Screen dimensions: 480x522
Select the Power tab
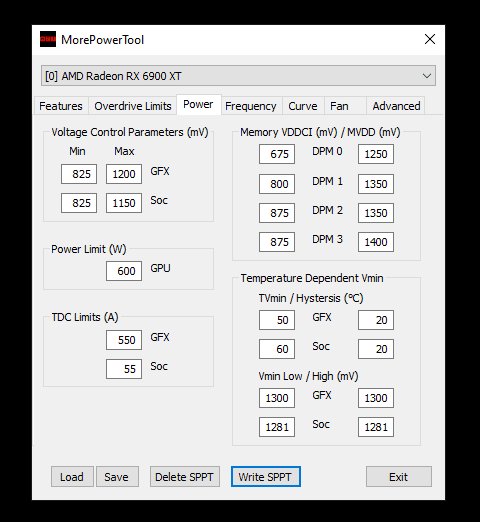[198, 104]
